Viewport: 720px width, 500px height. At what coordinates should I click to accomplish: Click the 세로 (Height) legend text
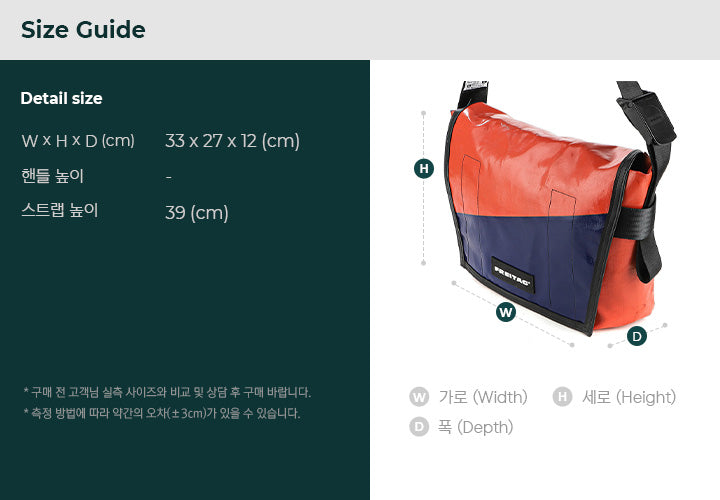click(x=629, y=397)
